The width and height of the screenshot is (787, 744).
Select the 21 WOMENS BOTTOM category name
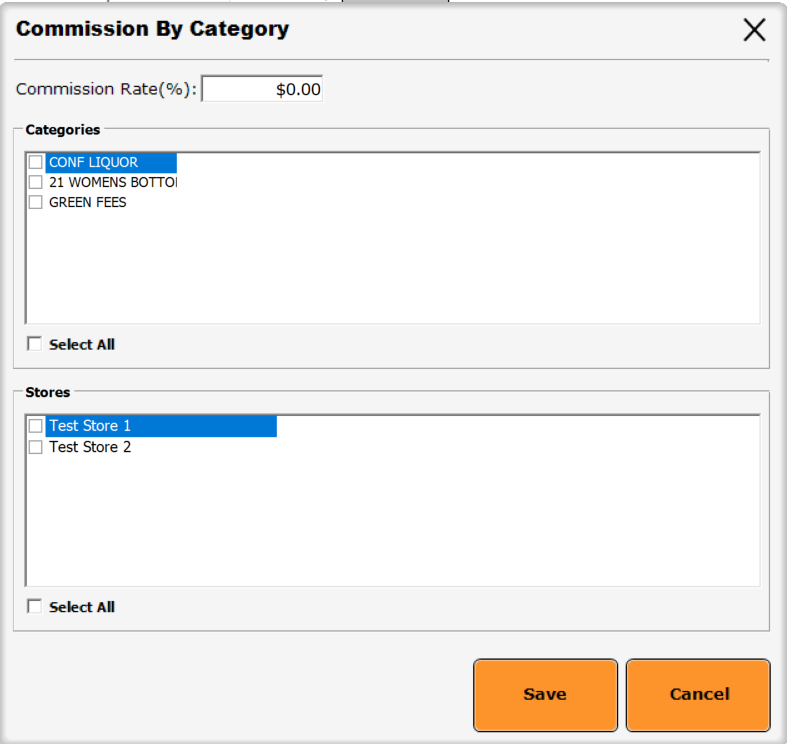coord(112,182)
